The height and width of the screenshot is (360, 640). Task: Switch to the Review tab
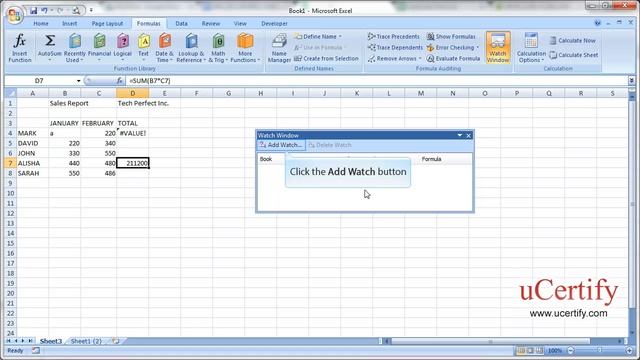(x=211, y=24)
